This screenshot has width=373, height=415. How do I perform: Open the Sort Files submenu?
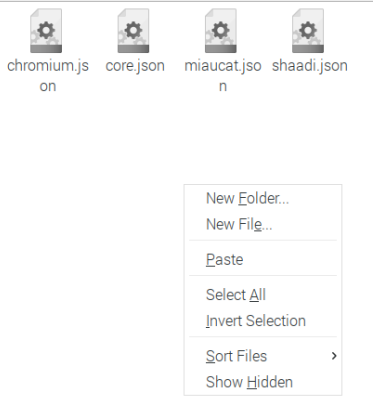pyautogui.click(x=263, y=356)
